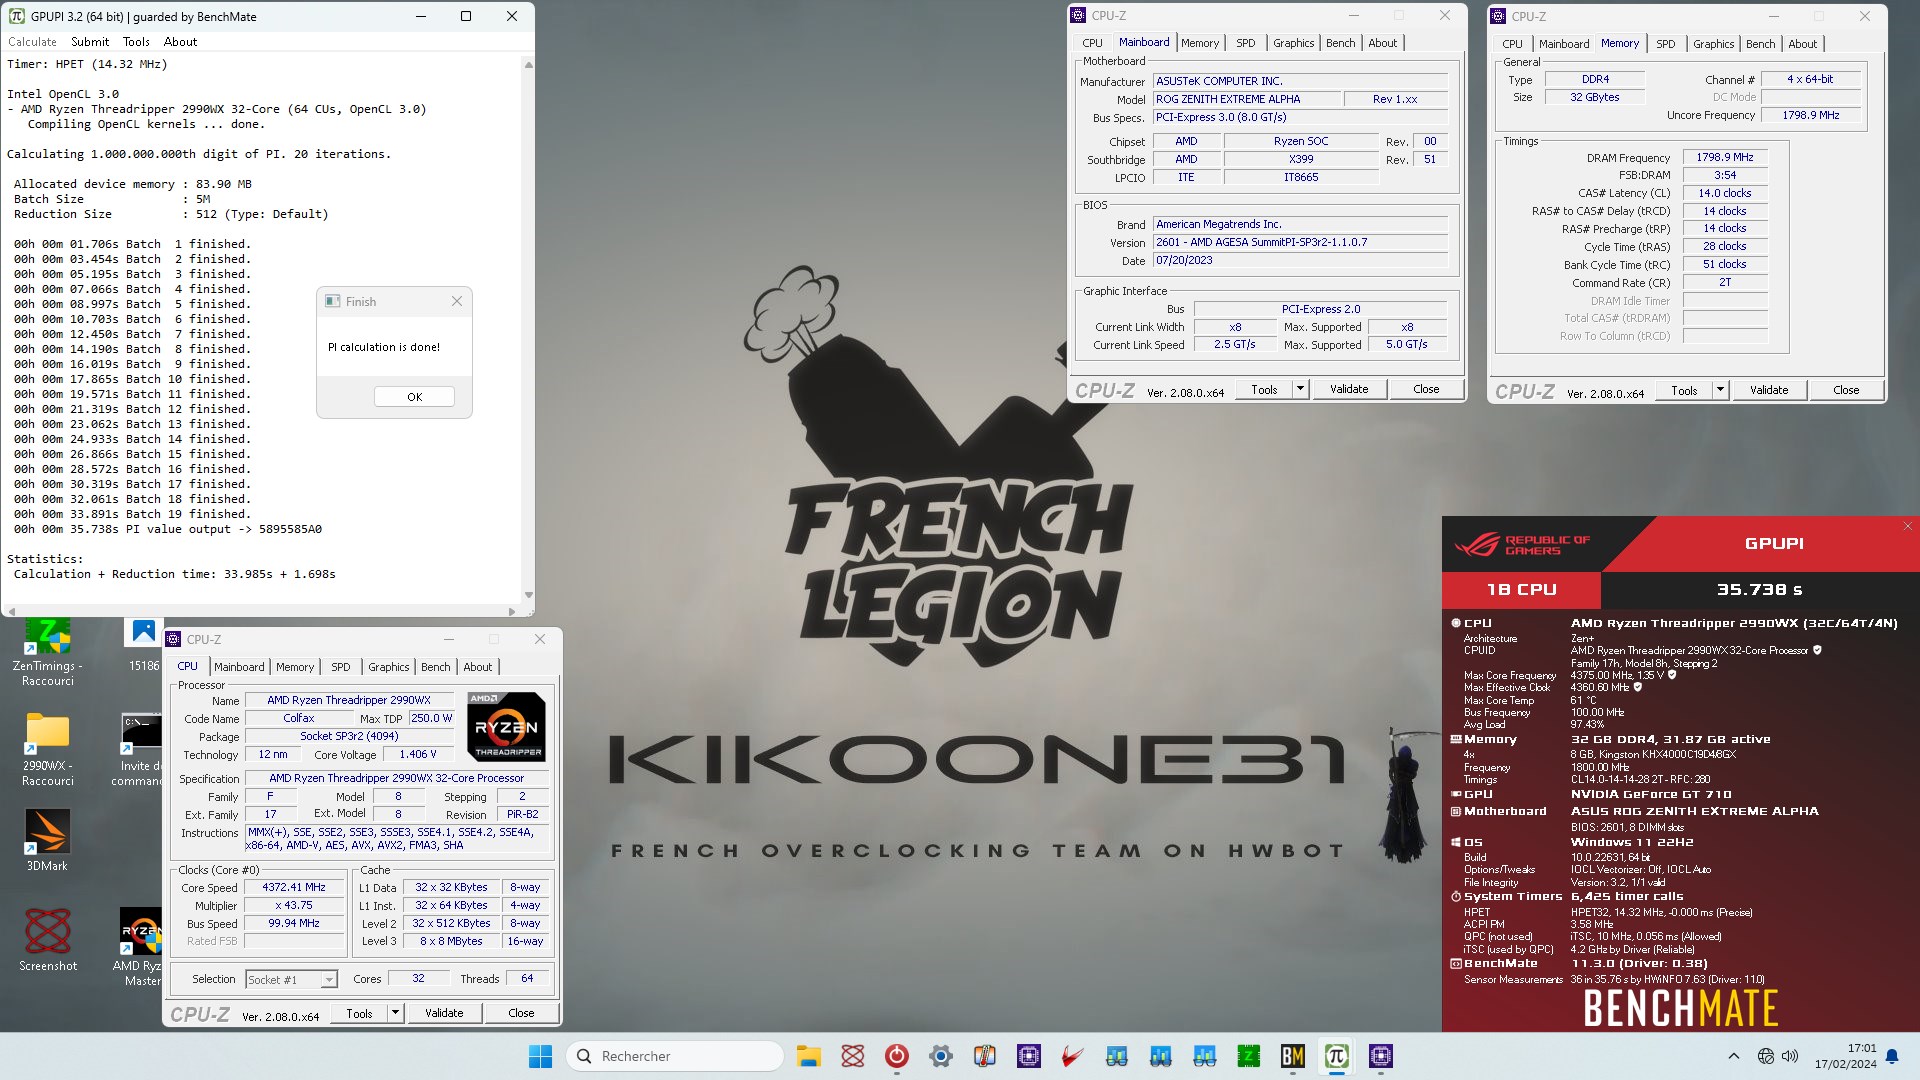Click GPUPI vertical scrollbar up arrow
The image size is (1920, 1080).
[x=528, y=64]
